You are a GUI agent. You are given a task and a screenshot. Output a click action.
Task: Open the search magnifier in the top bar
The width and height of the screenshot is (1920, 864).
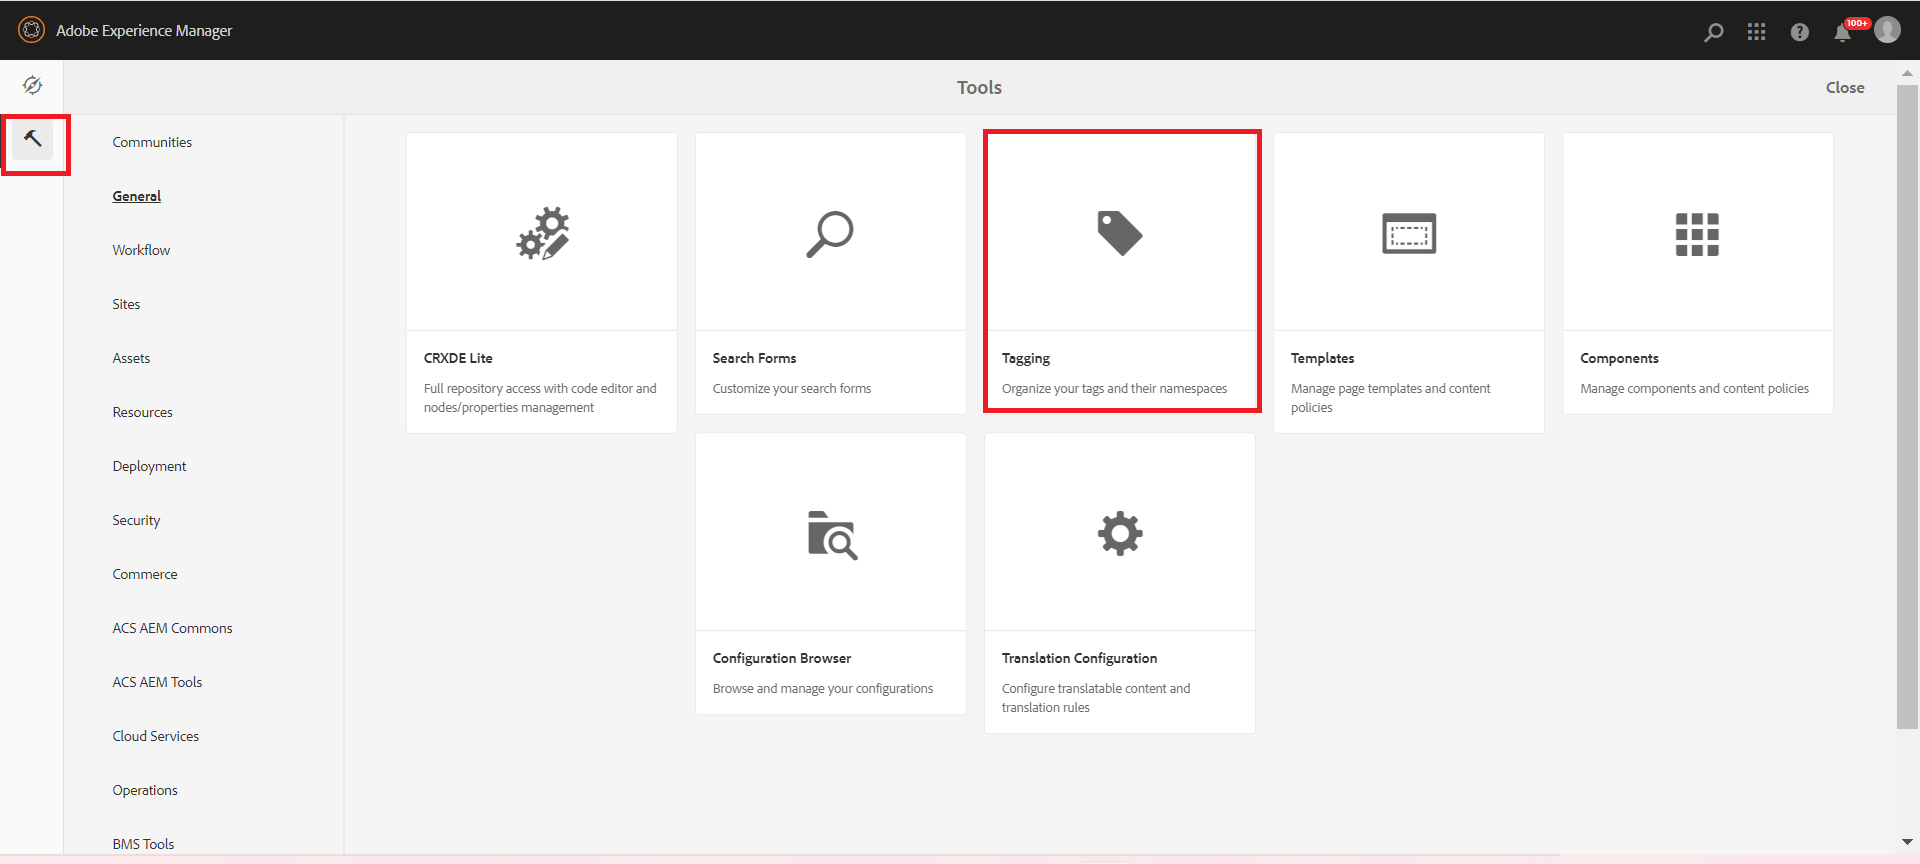[1714, 32]
